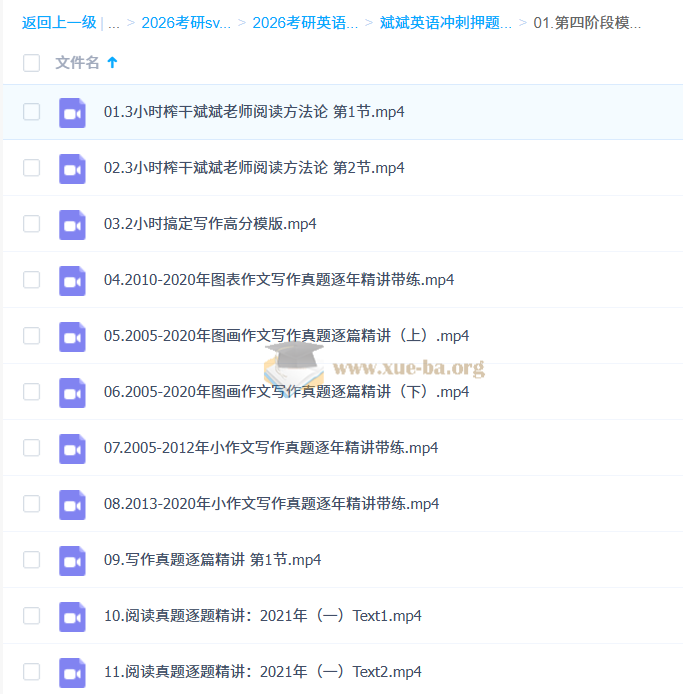The width and height of the screenshot is (683, 694).
Task: Tick checkbox for 08 小作文 2013-2020
Action: (31, 504)
